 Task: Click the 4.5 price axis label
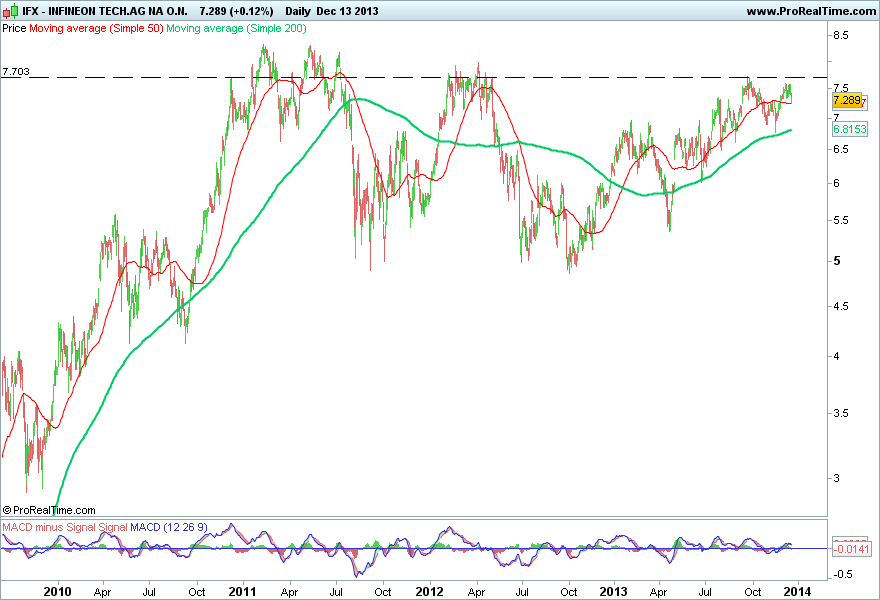841,306
